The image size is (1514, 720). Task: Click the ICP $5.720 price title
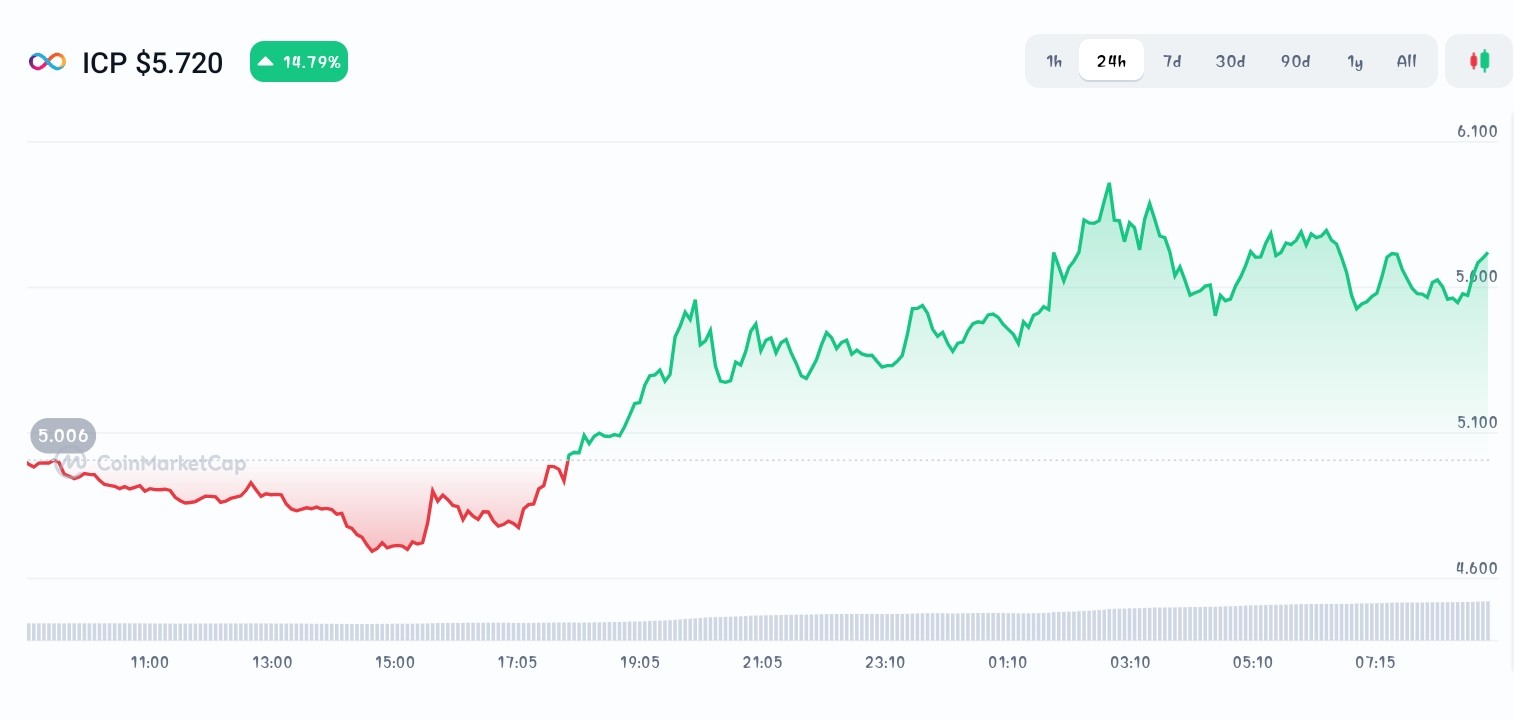pyautogui.click(x=153, y=63)
